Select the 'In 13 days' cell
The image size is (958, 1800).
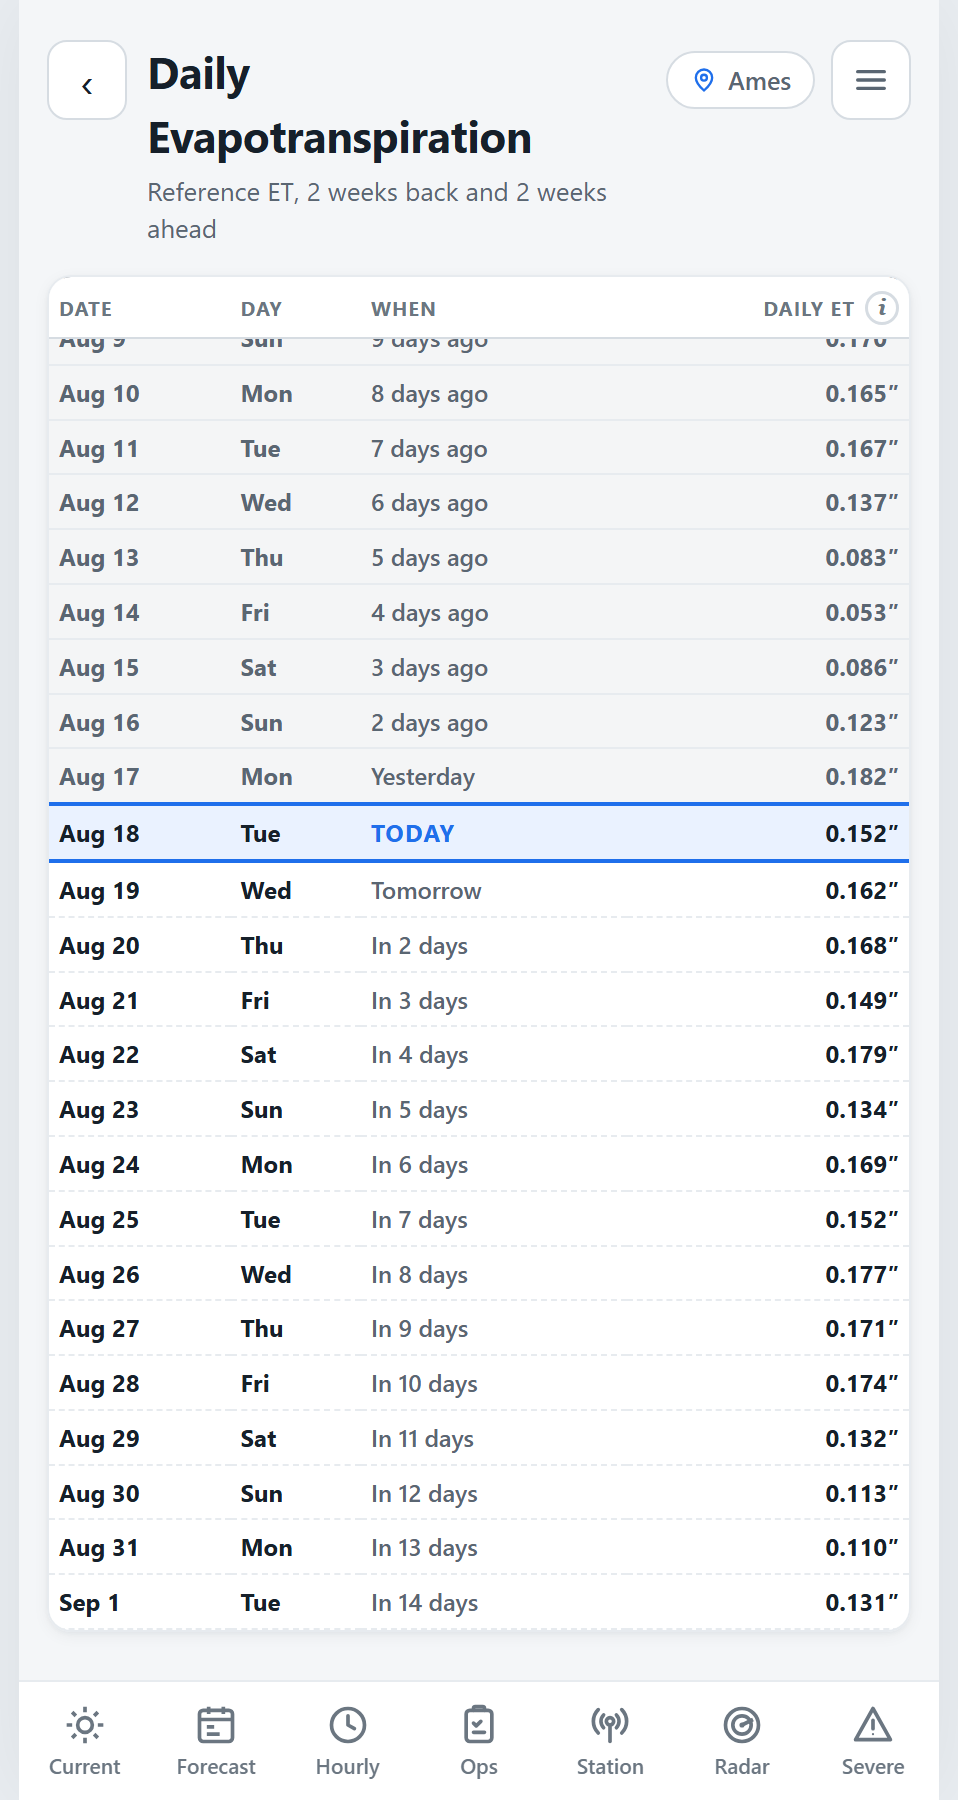click(424, 1548)
